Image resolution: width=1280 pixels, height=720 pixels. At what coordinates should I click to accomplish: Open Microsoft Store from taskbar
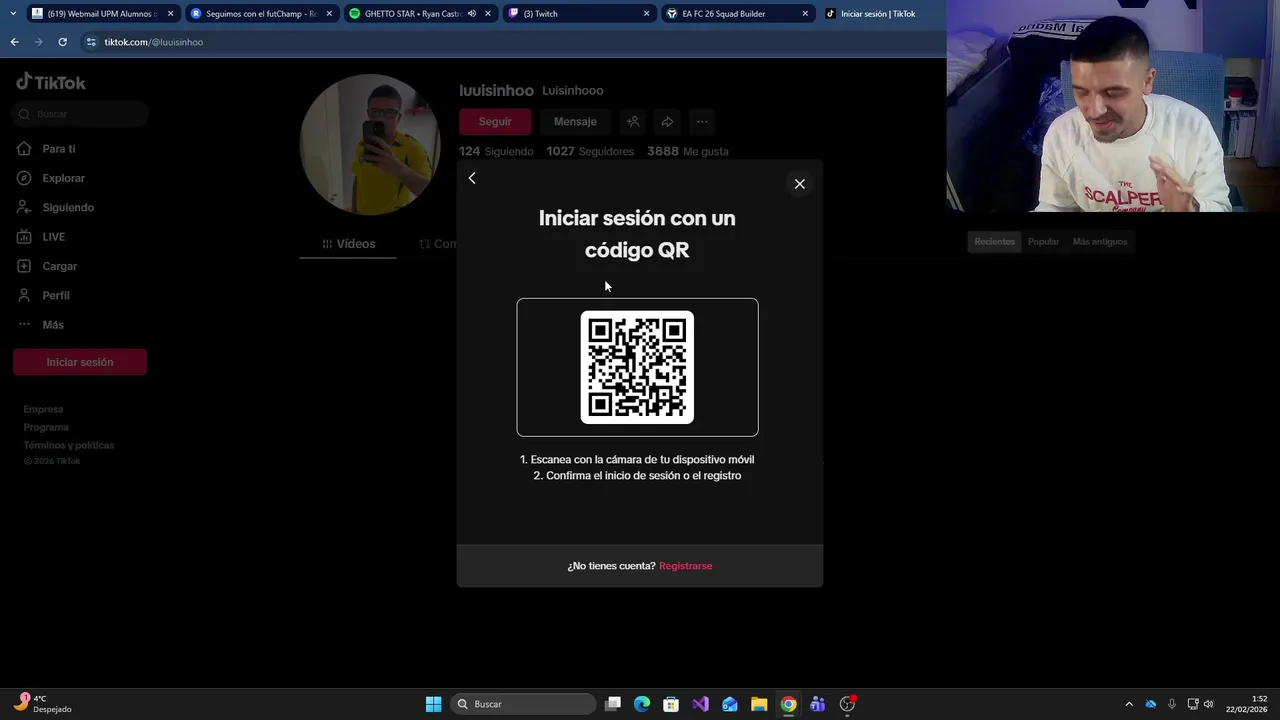(x=671, y=704)
